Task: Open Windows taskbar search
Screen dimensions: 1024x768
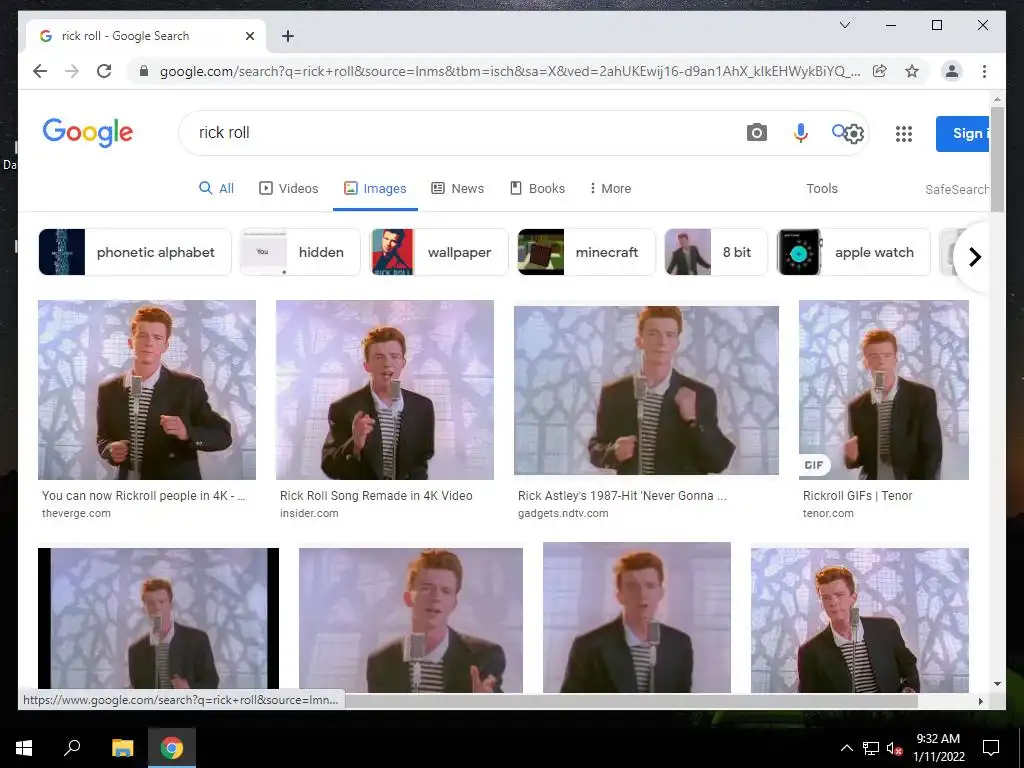Action: coord(72,747)
